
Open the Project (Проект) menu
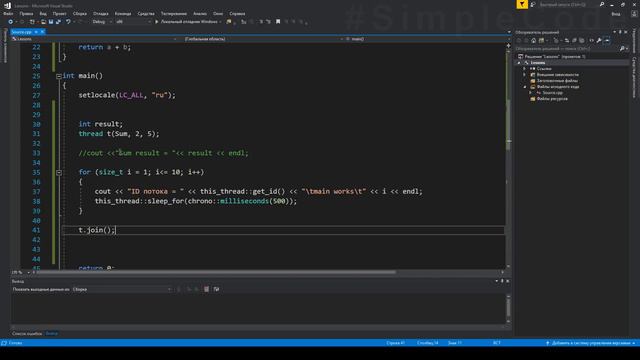(59, 13)
